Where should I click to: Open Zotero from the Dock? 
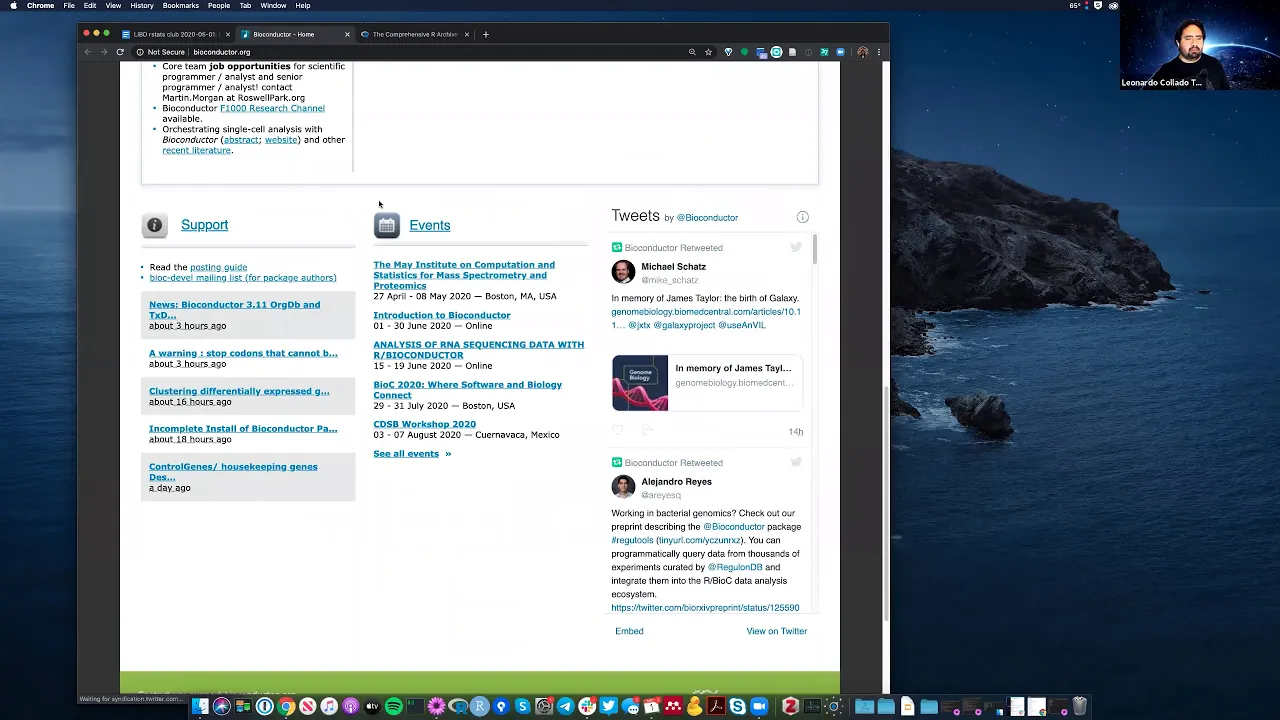point(791,707)
